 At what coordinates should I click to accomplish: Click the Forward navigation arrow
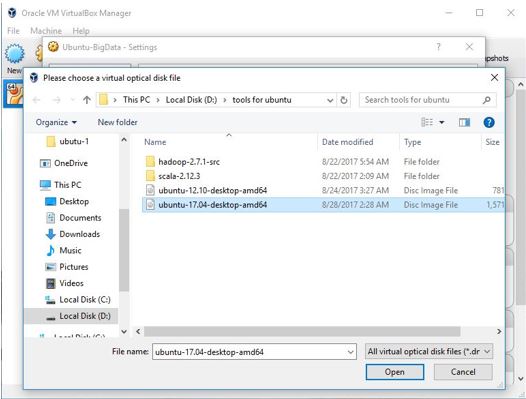click(56, 100)
